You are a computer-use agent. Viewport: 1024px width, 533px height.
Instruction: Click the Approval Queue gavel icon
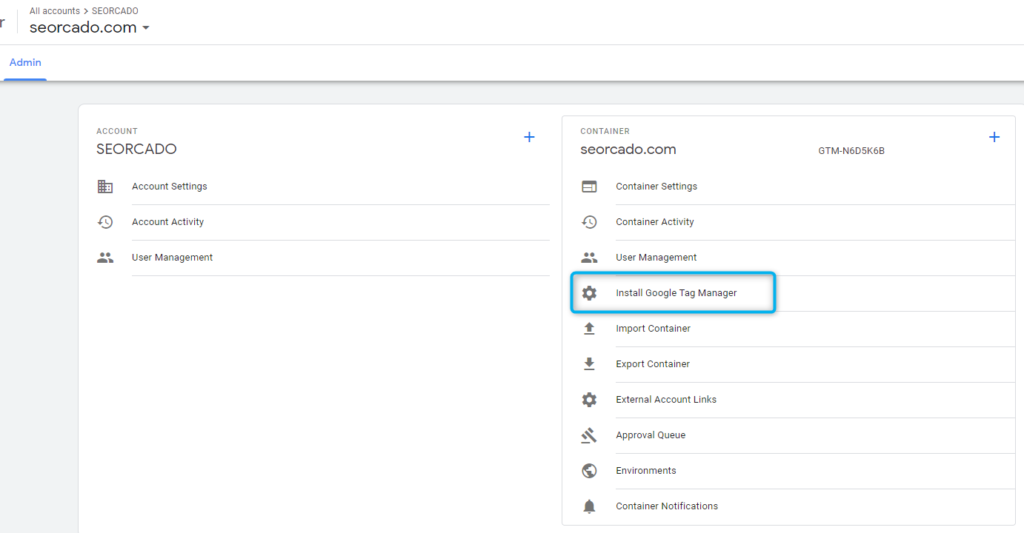click(x=589, y=435)
